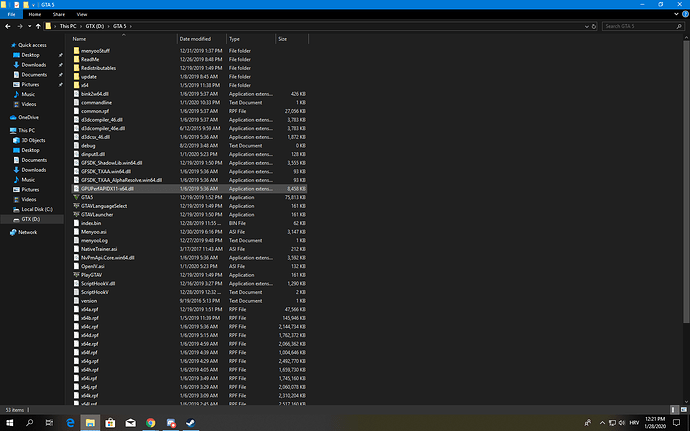
Task: Open the Windows Start menu
Action: [x=9, y=423]
